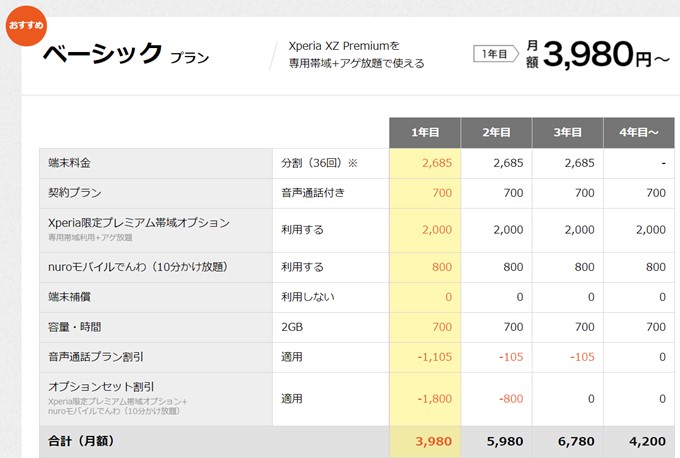Select the 1年目 column header
The image size is (680, 458).
[x=425, y=132]
